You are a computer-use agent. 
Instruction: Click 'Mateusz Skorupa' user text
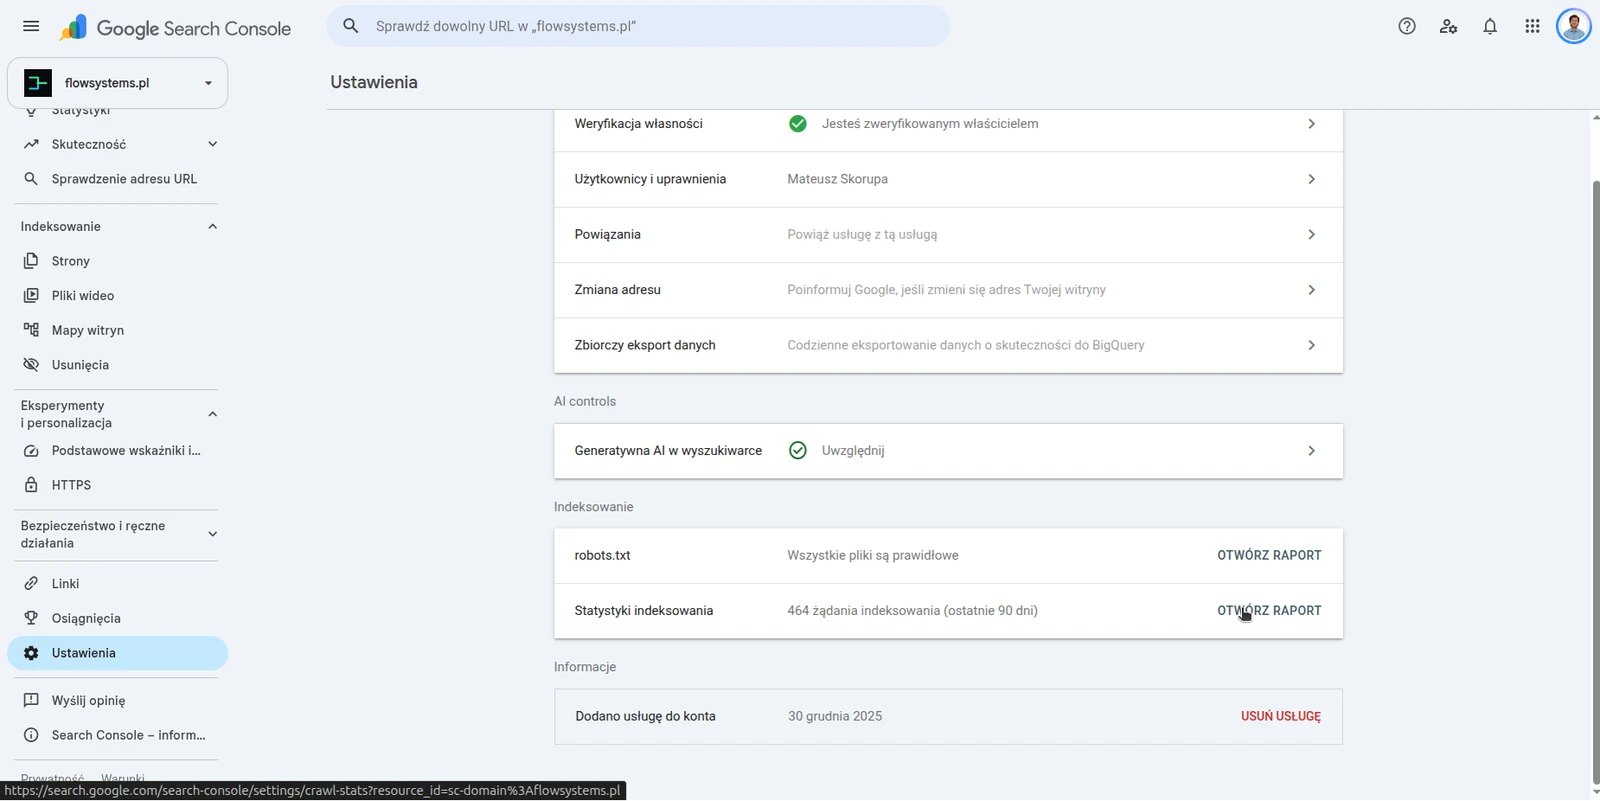[x=837, y=179]
